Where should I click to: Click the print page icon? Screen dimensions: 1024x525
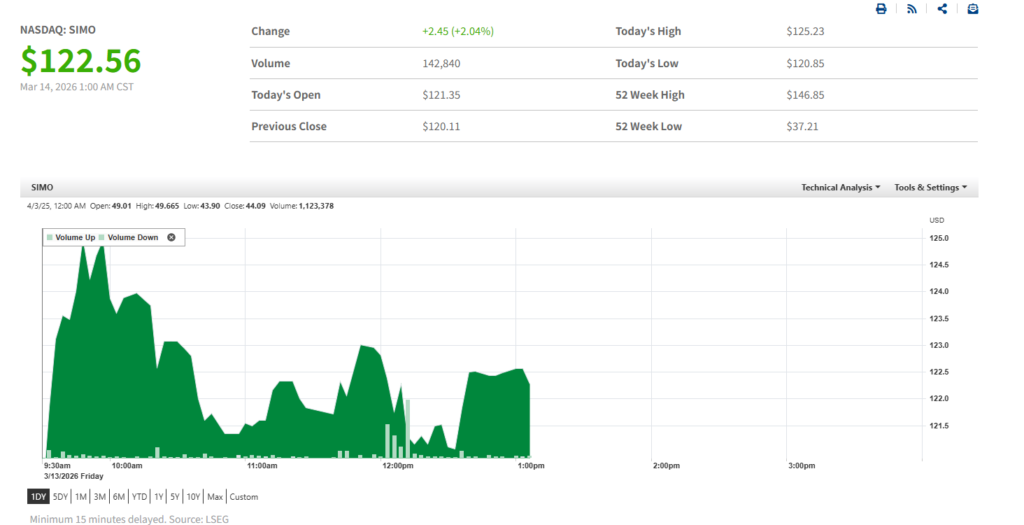(881, 9)
